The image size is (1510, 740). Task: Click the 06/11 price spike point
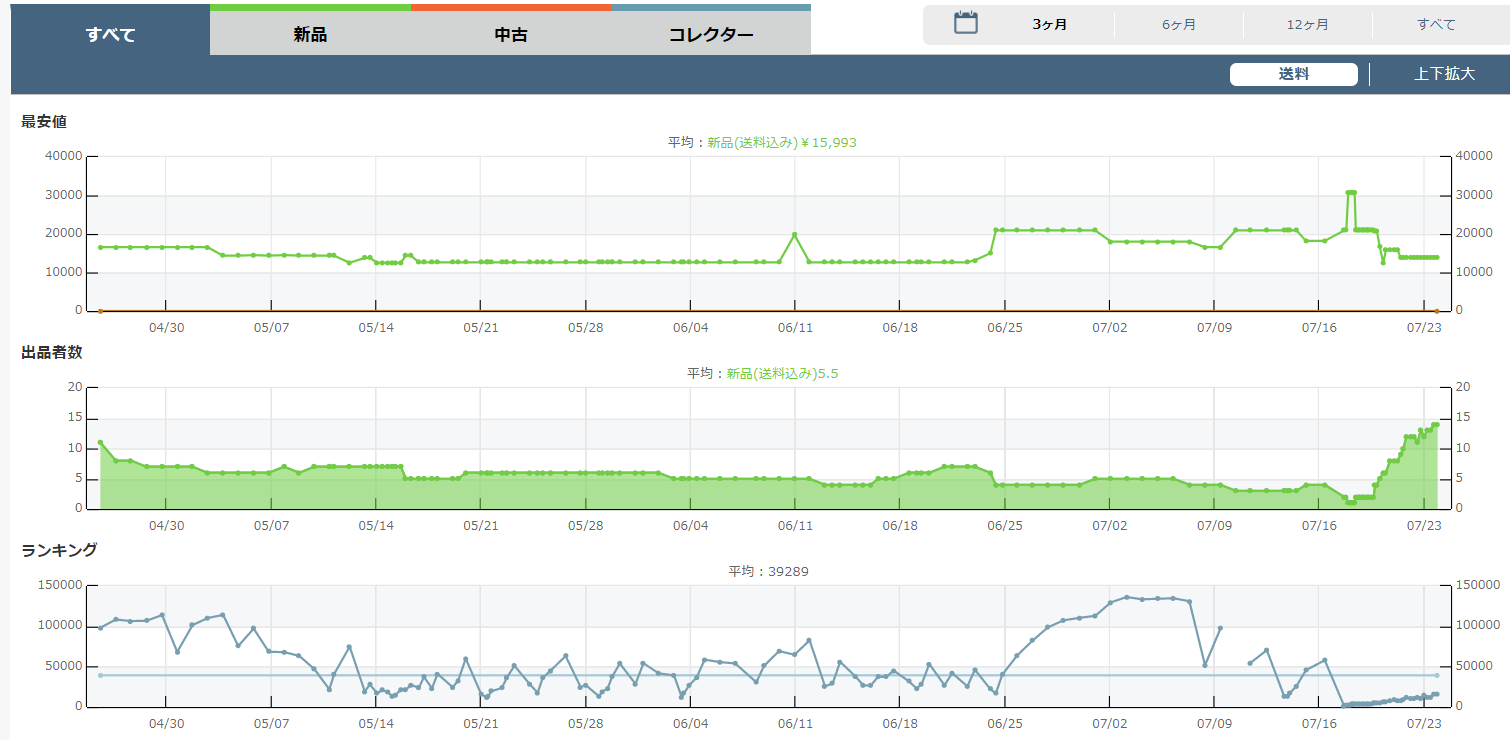point(794,235)
